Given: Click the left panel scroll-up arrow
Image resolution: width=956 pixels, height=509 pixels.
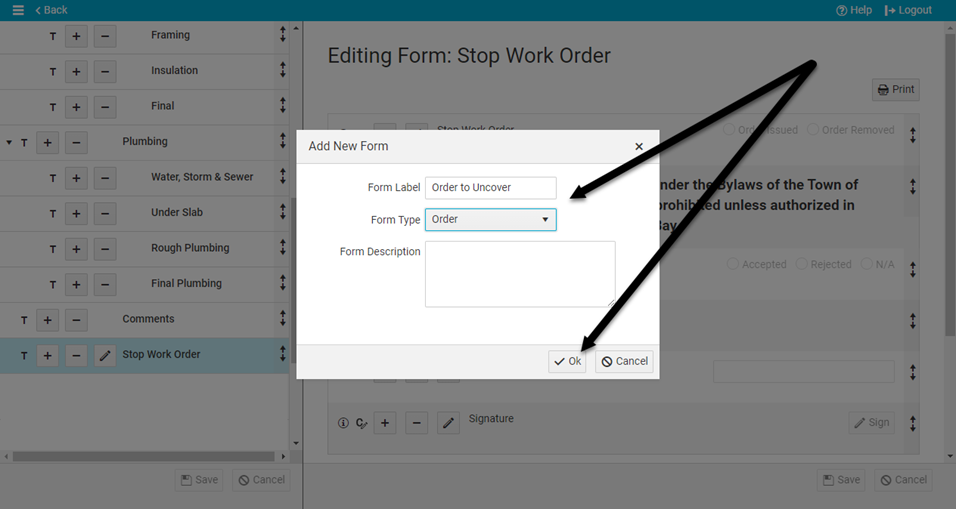Looking at the screenshot, I should click(x=296, y=28).
